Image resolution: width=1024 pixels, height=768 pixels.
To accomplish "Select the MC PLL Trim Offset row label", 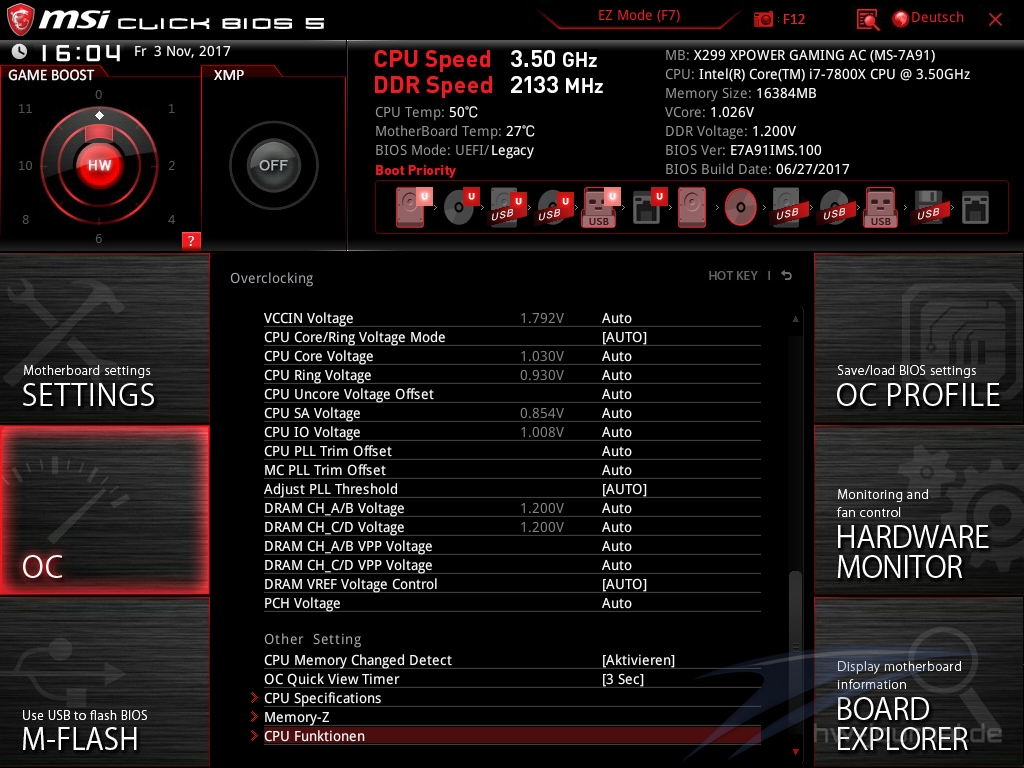I will (325, 470).
